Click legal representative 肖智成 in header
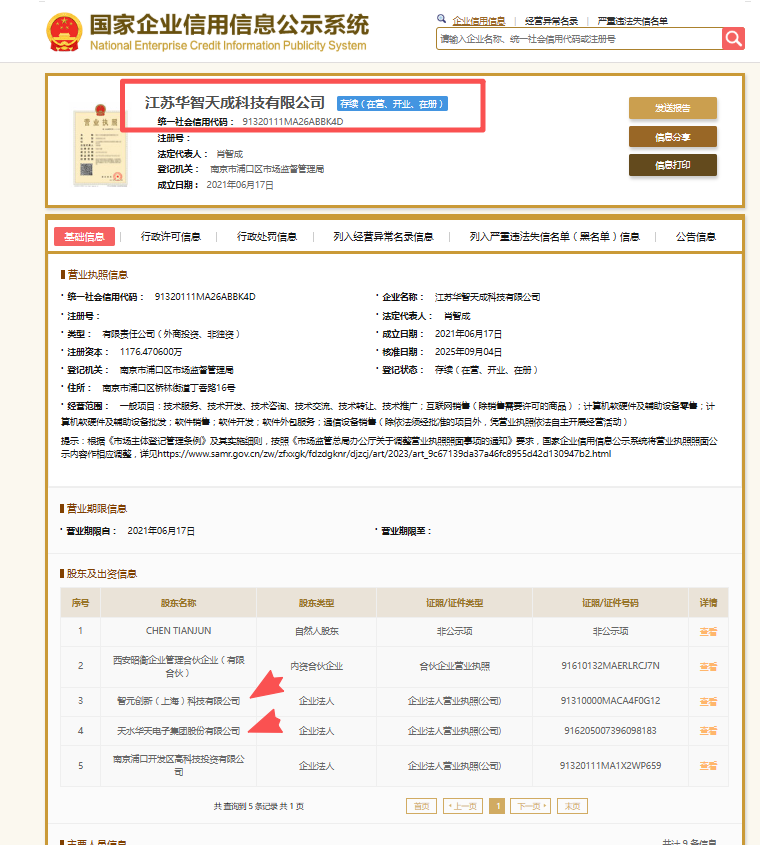 230,154
